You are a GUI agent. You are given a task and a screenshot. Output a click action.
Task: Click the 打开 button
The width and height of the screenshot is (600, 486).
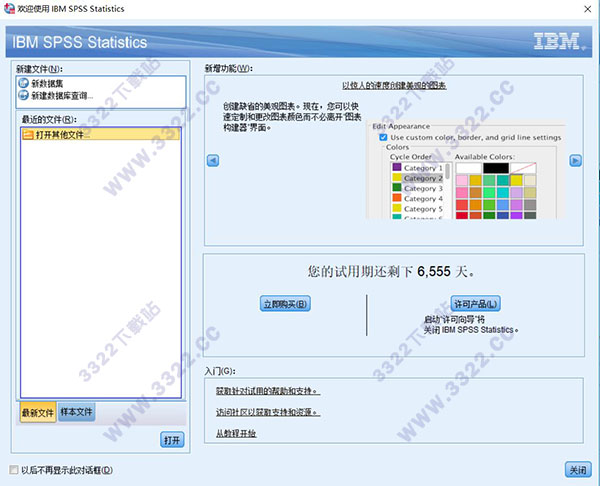(172, 440)
